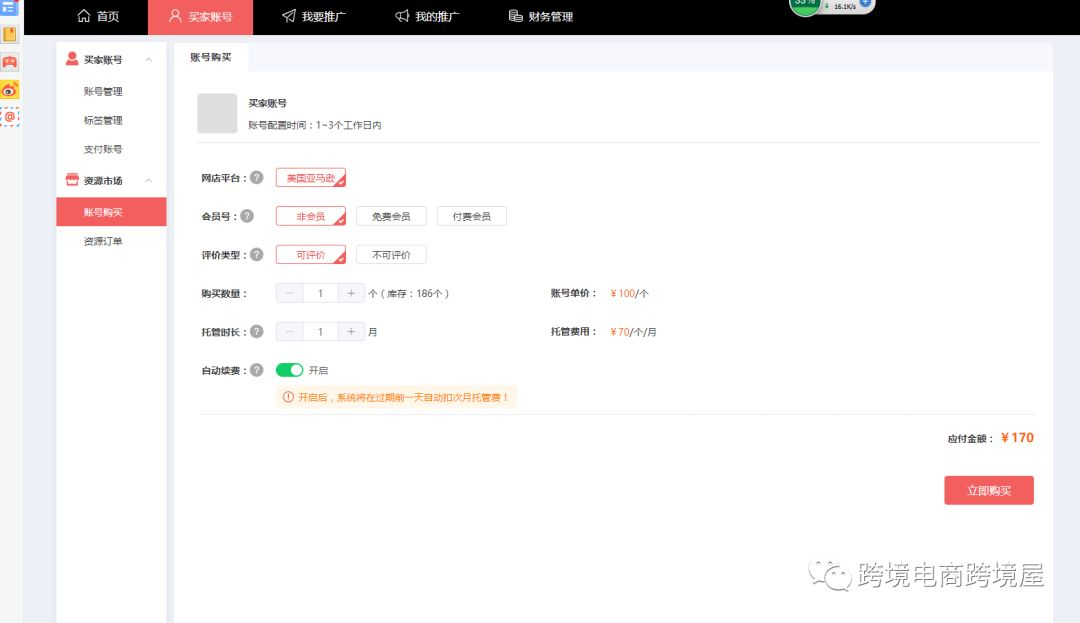The image size is (1080, 623).
Task: Turn off the 自动续费 toggle switch
Action: click(x=289, y=370)
